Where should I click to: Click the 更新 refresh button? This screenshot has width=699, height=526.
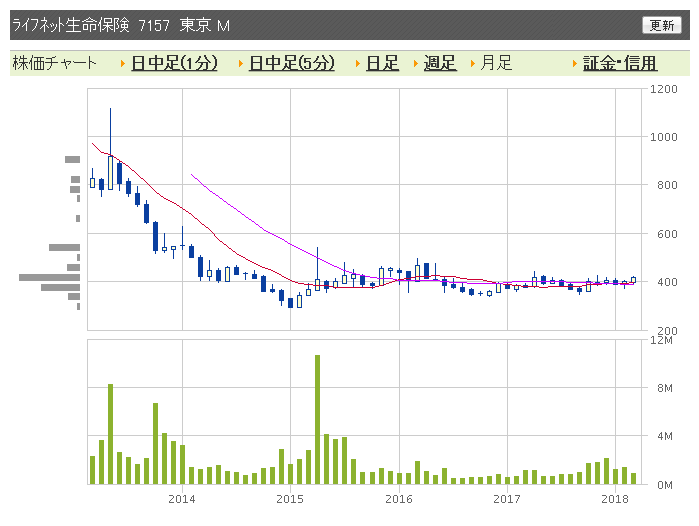pyautogui.click(x=662, y=25)
